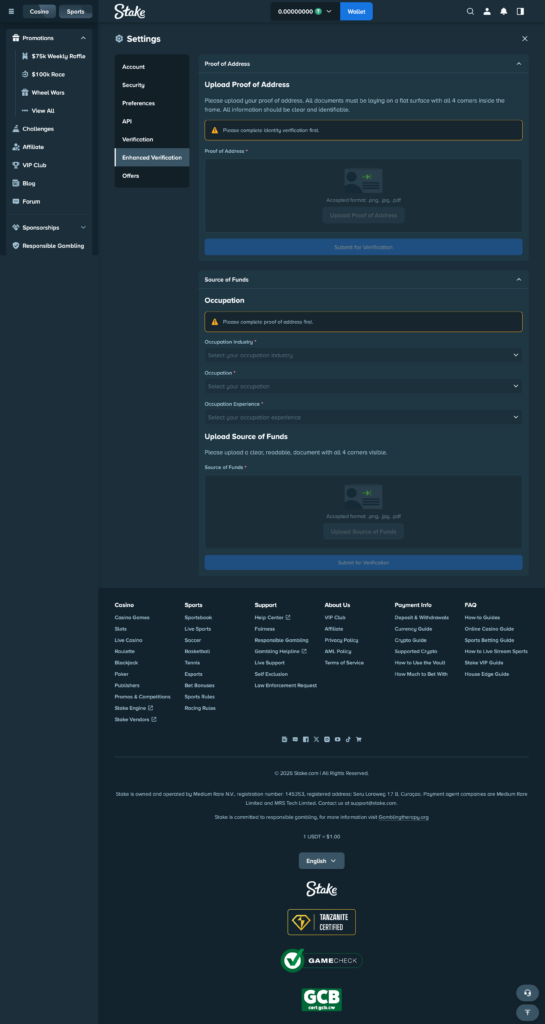Open the Facebook icon in footer
Screen dimensions: 545x1024
click(305, 739)
